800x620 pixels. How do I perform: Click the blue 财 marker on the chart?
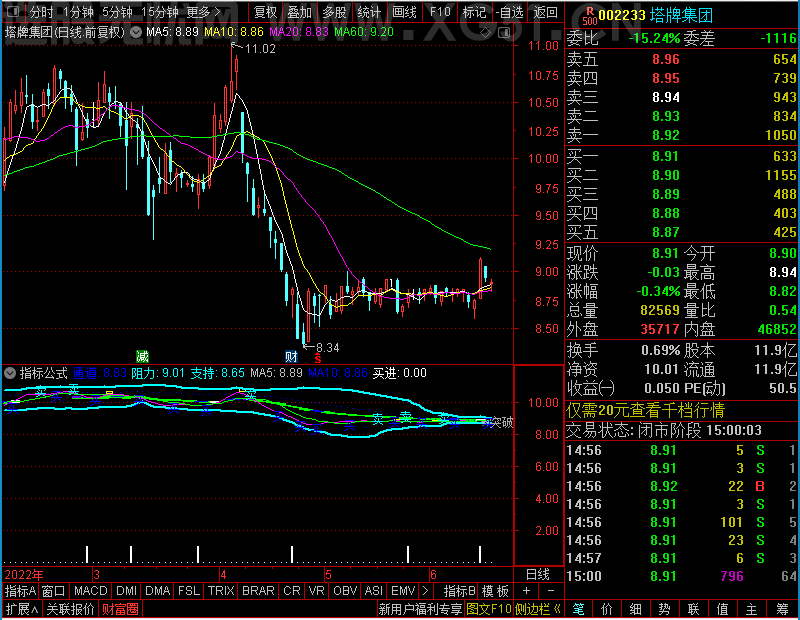coord(291,356)
